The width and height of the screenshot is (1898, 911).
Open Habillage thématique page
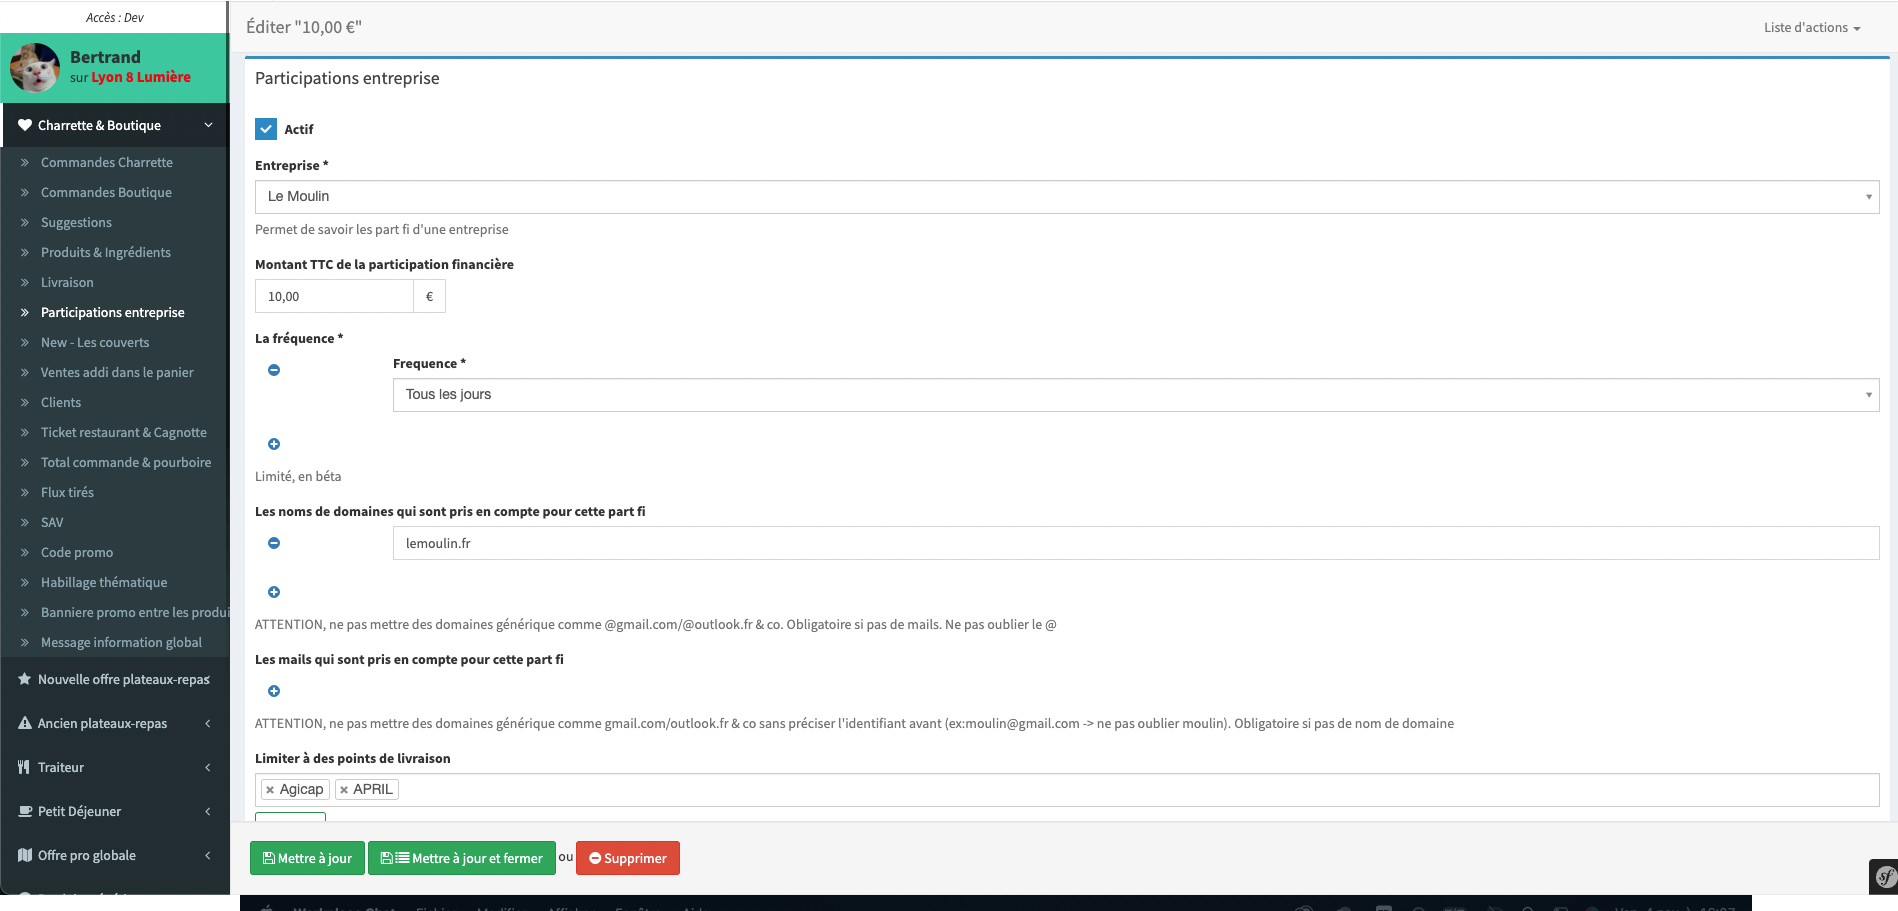pos(104,582)
